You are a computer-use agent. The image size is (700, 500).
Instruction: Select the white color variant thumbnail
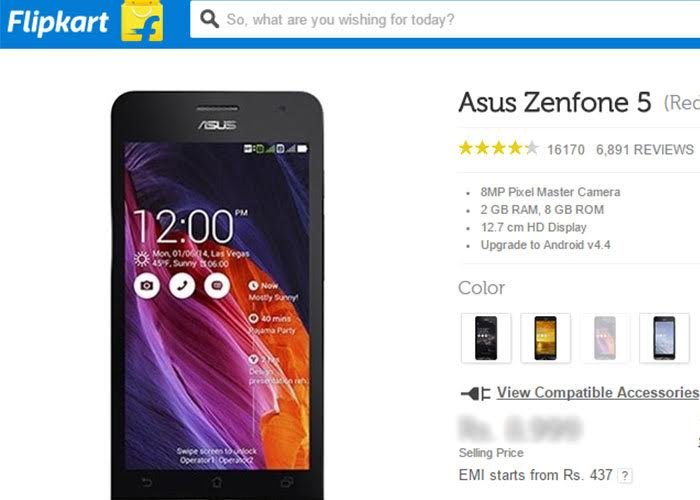664,338
